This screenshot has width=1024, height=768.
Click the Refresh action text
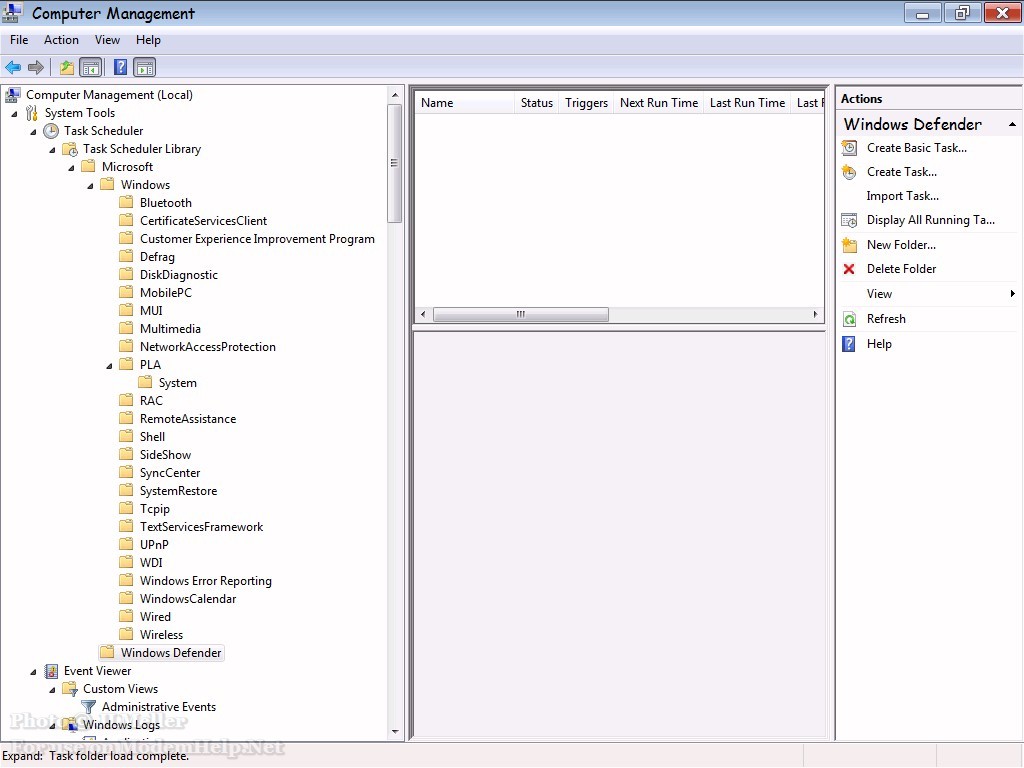click(886, 319)
